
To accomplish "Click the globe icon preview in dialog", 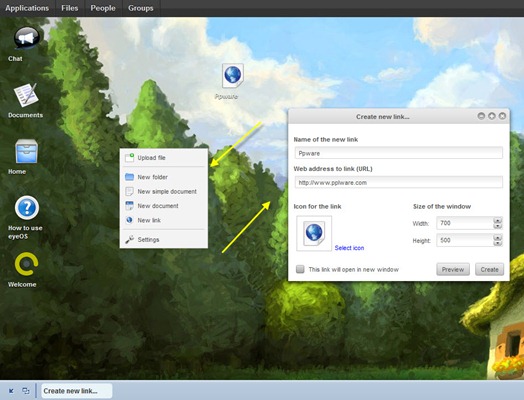I will point(314,233).
